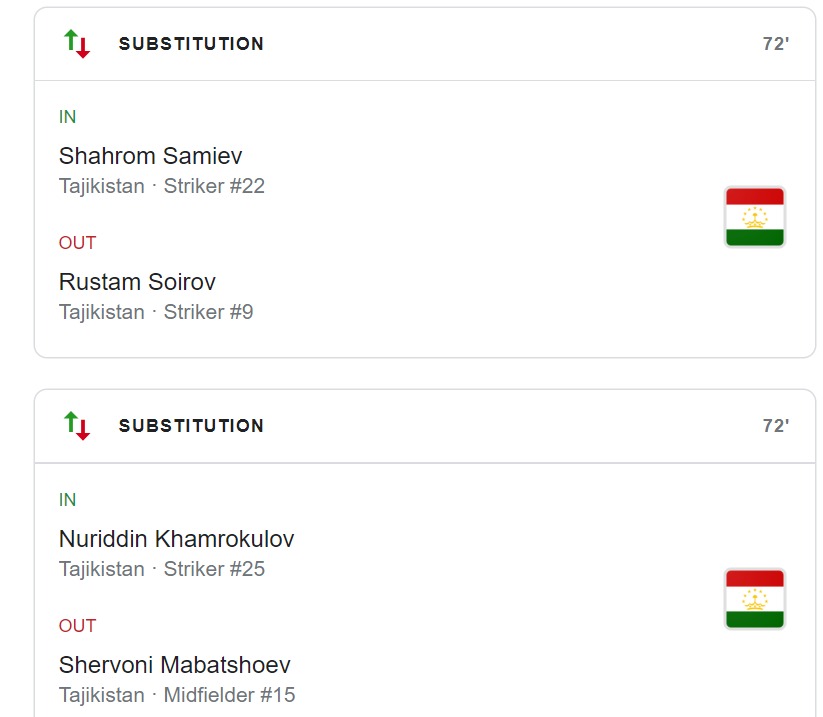The width and height of the screenshot is (823, 717).
Task: Click the SUBSTITUTION header above Nuriddin Khamrokulov
Action: (x=191, y=426)
